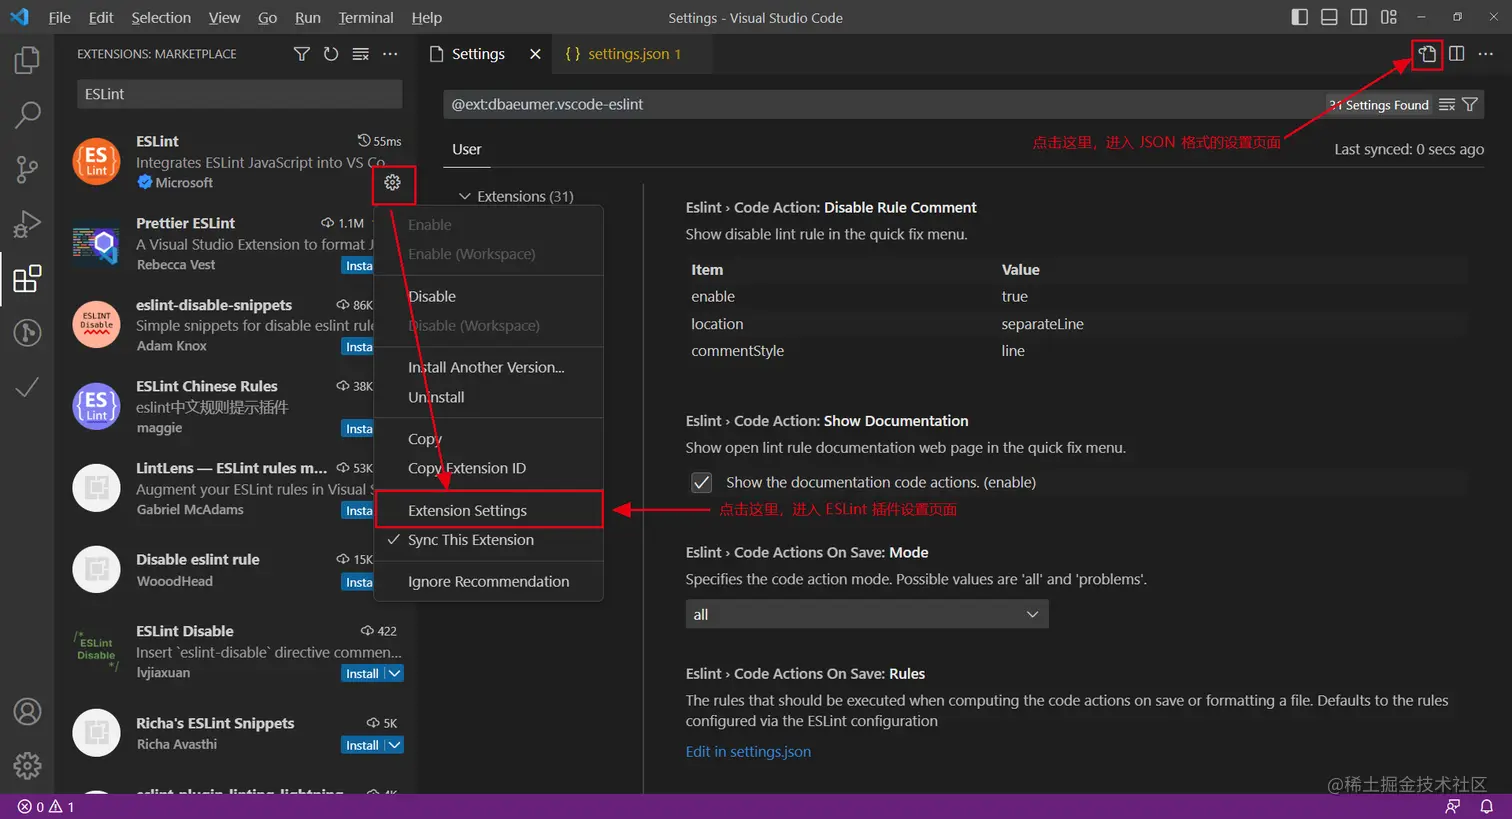Install the Prettier ESLint extension
Viewport: 1512px width, 819px height.
coord(358,266)
